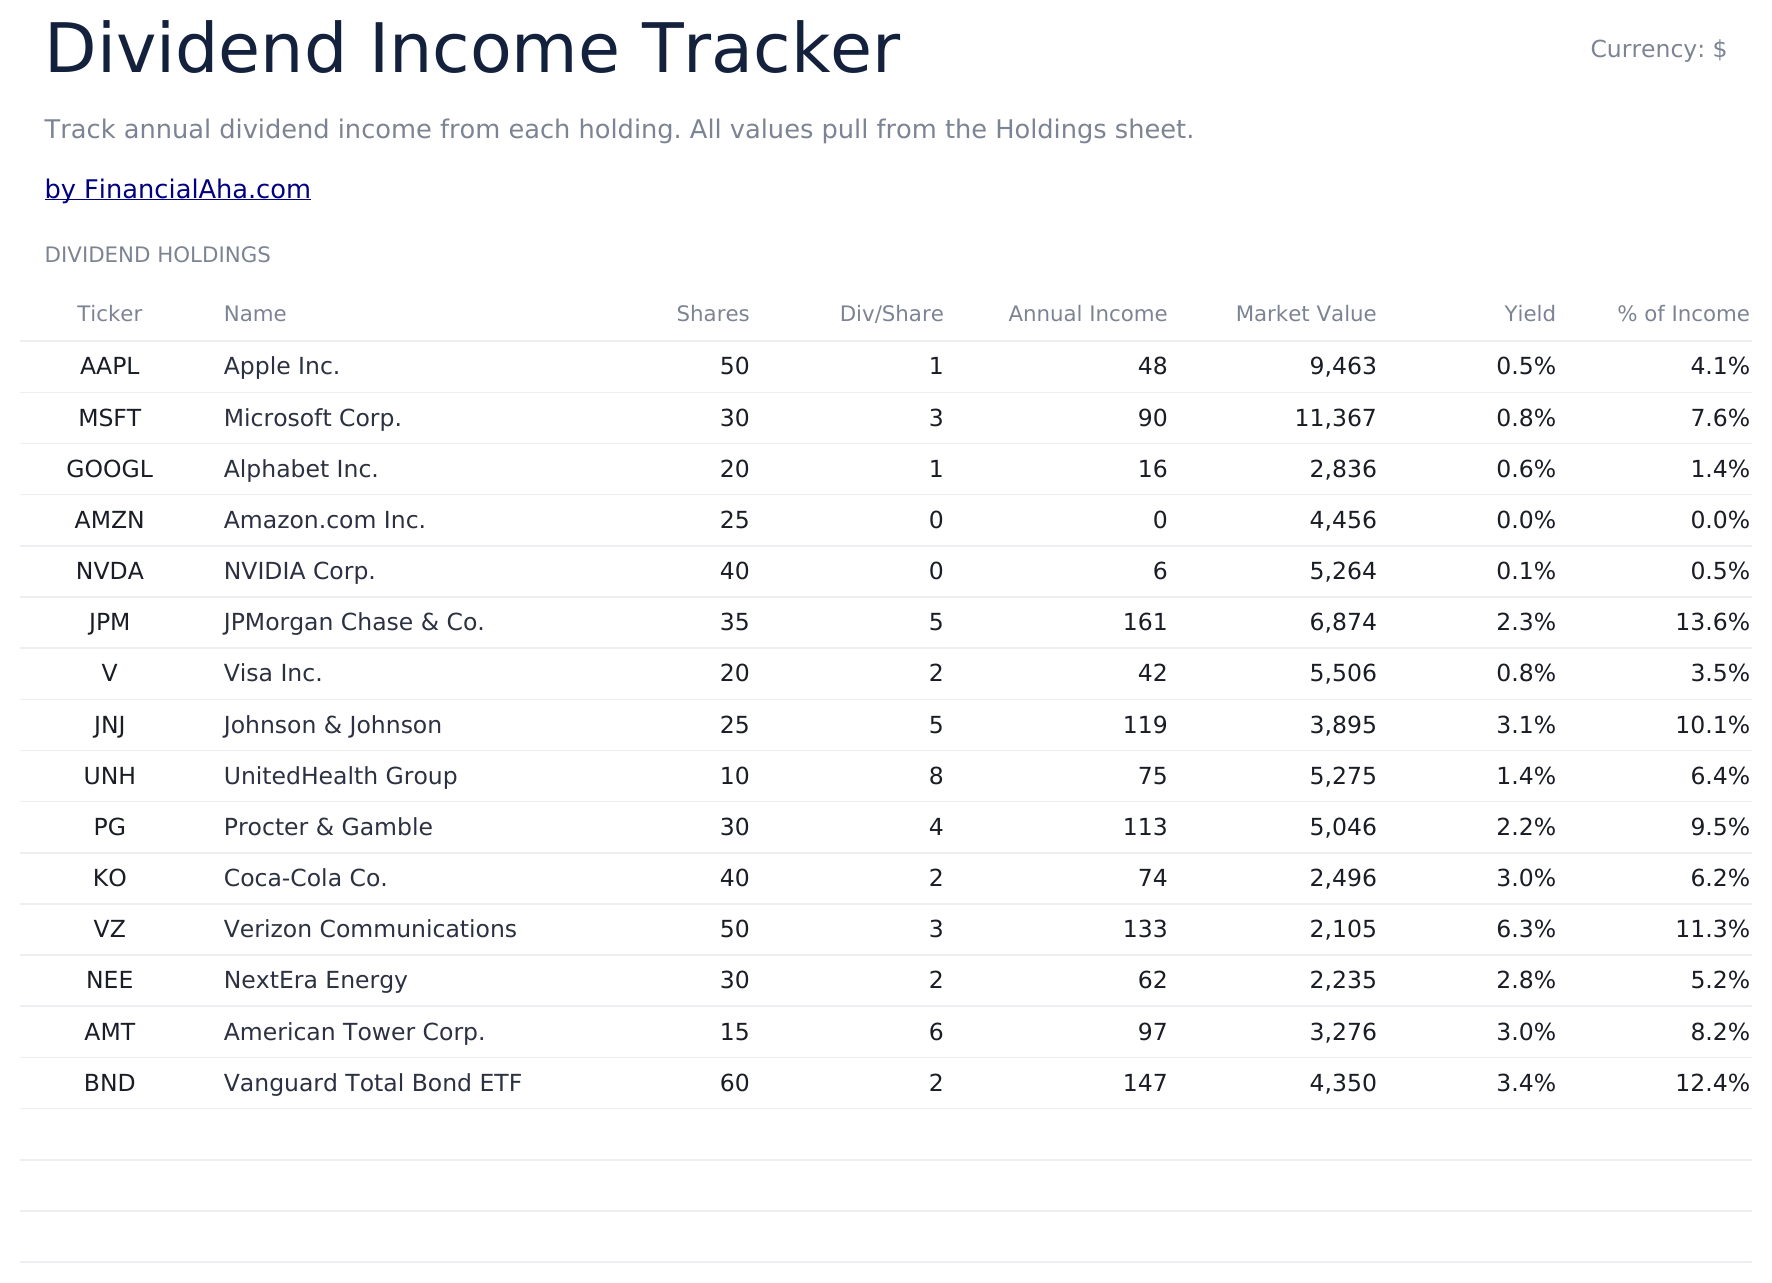
Task: Select NVIDIA annual income 6
Action: (1160, 571)
